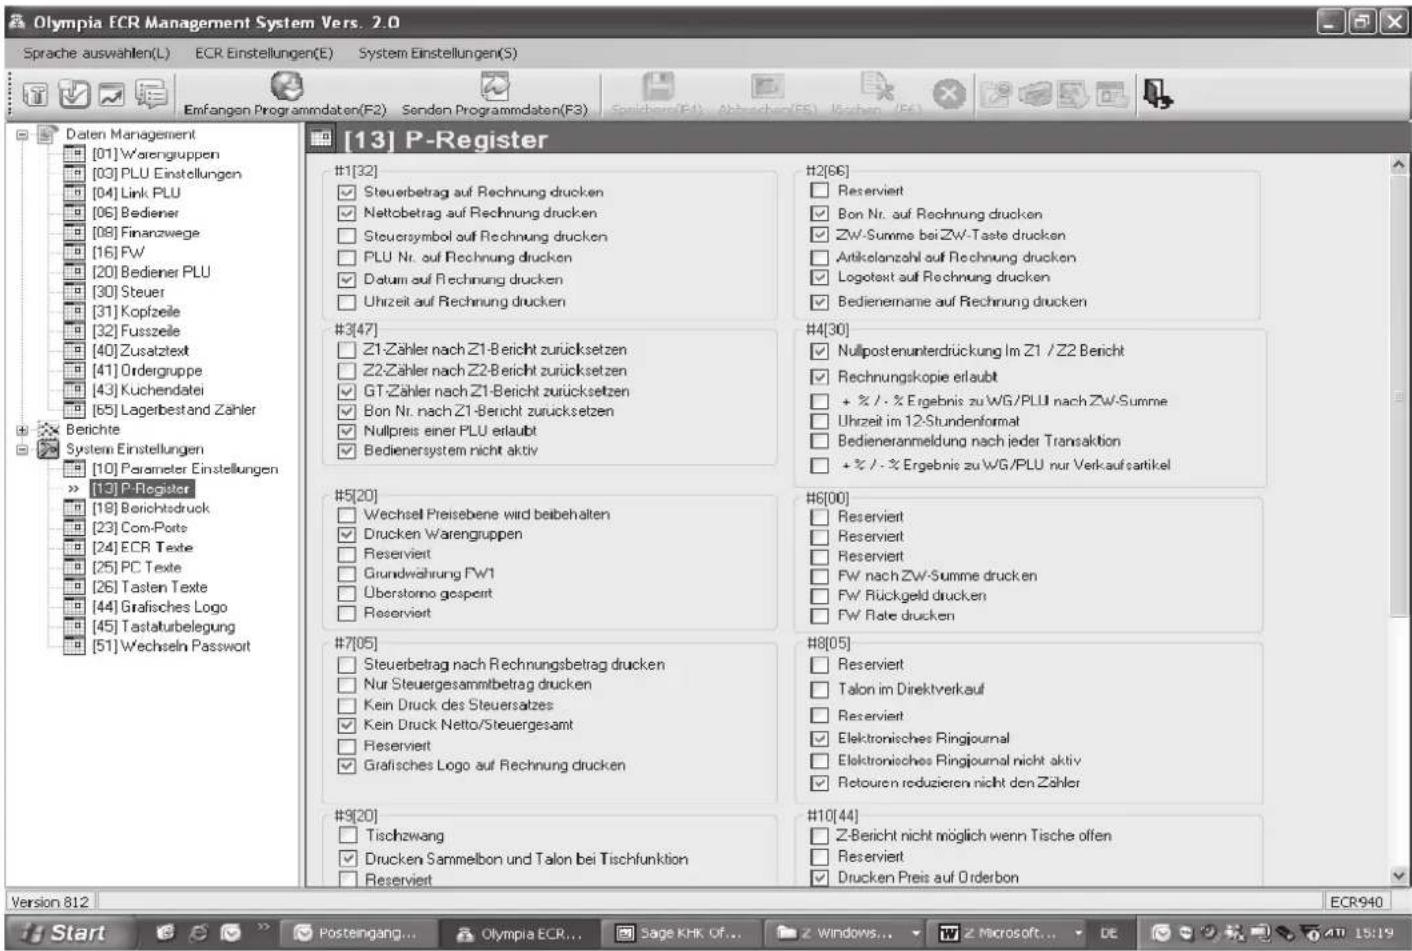
Task: Toggle Bon Nr. auf Rechnung drucken
Action: (820, 214)
